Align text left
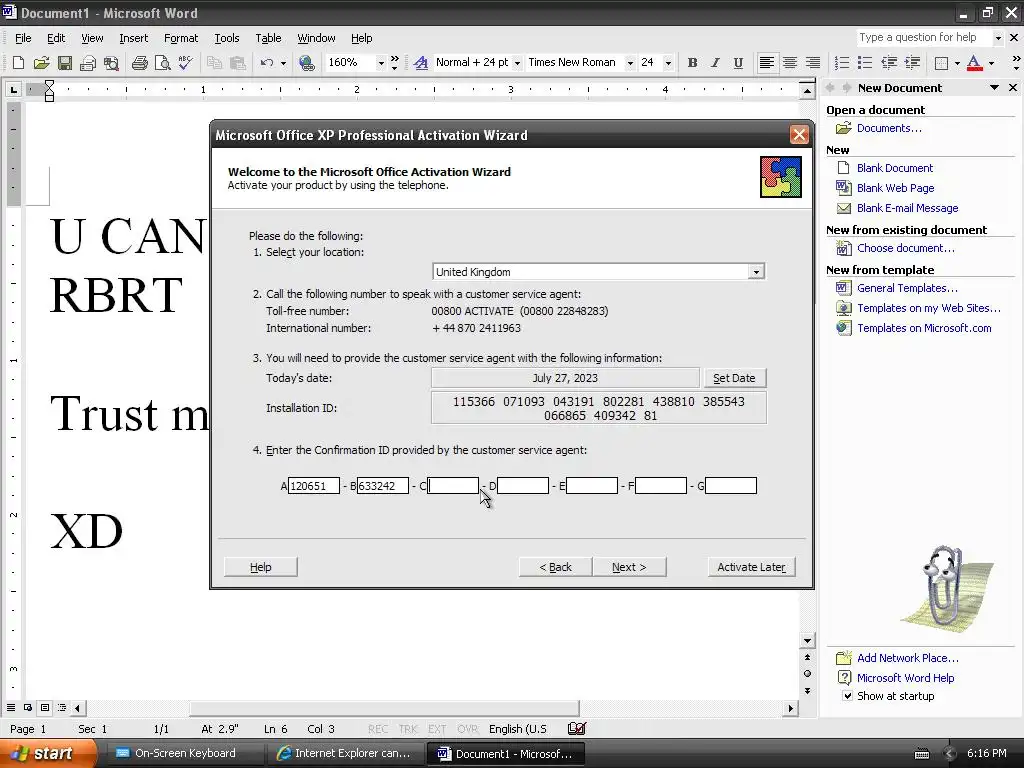The image size is (1024, 768). pyautogui.click(x=767, y=63)
